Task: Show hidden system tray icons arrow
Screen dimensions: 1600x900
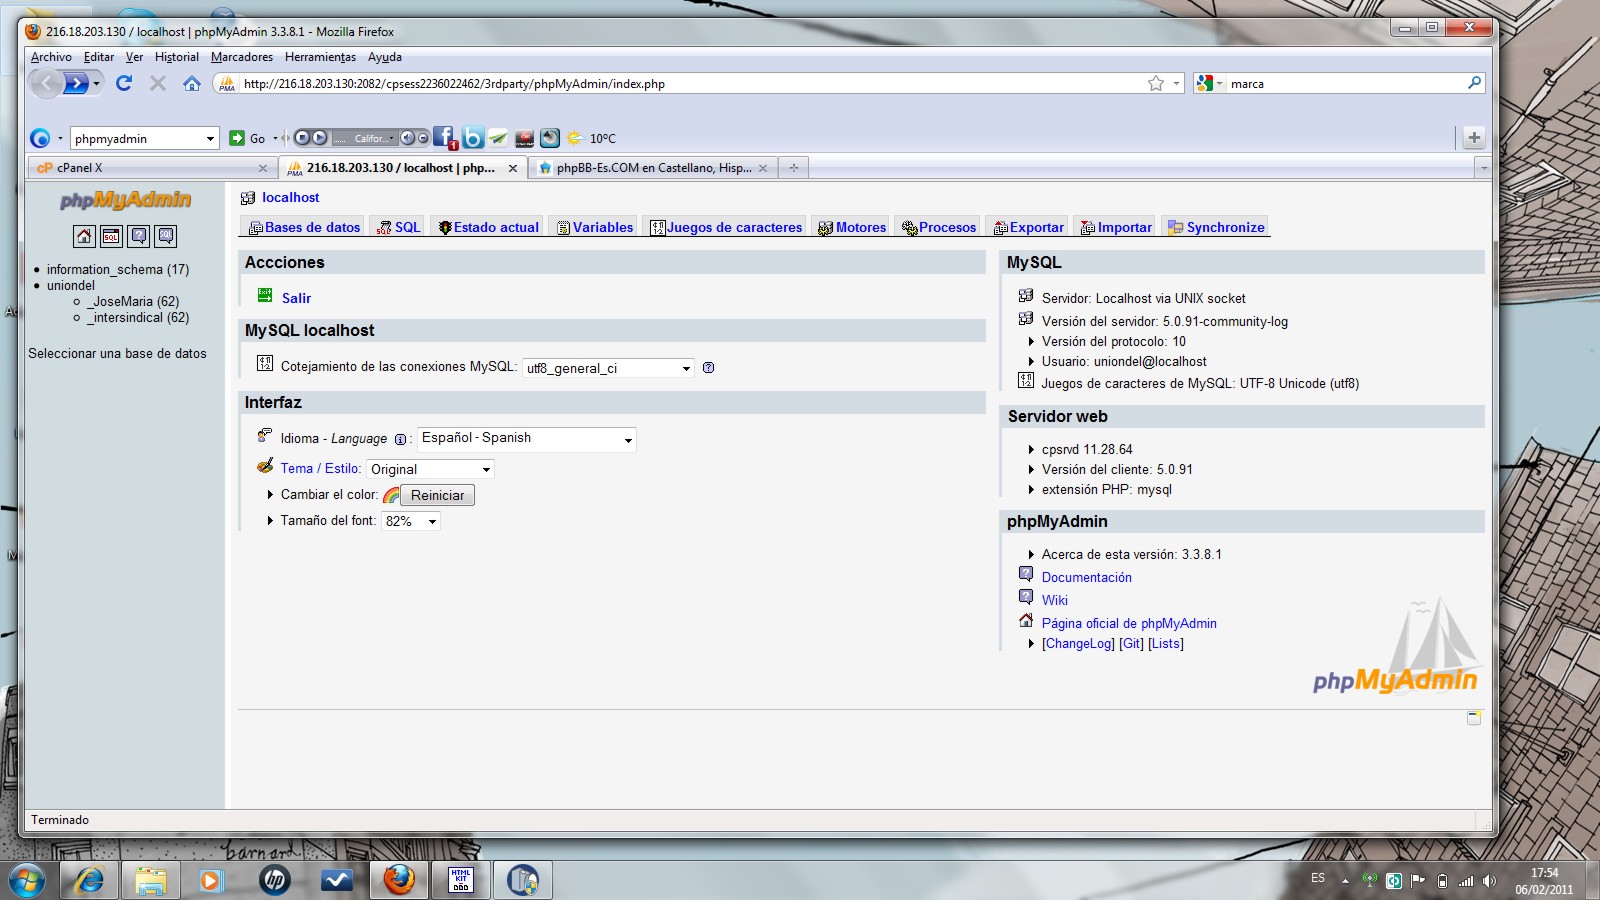Action: click(1345, 880)
